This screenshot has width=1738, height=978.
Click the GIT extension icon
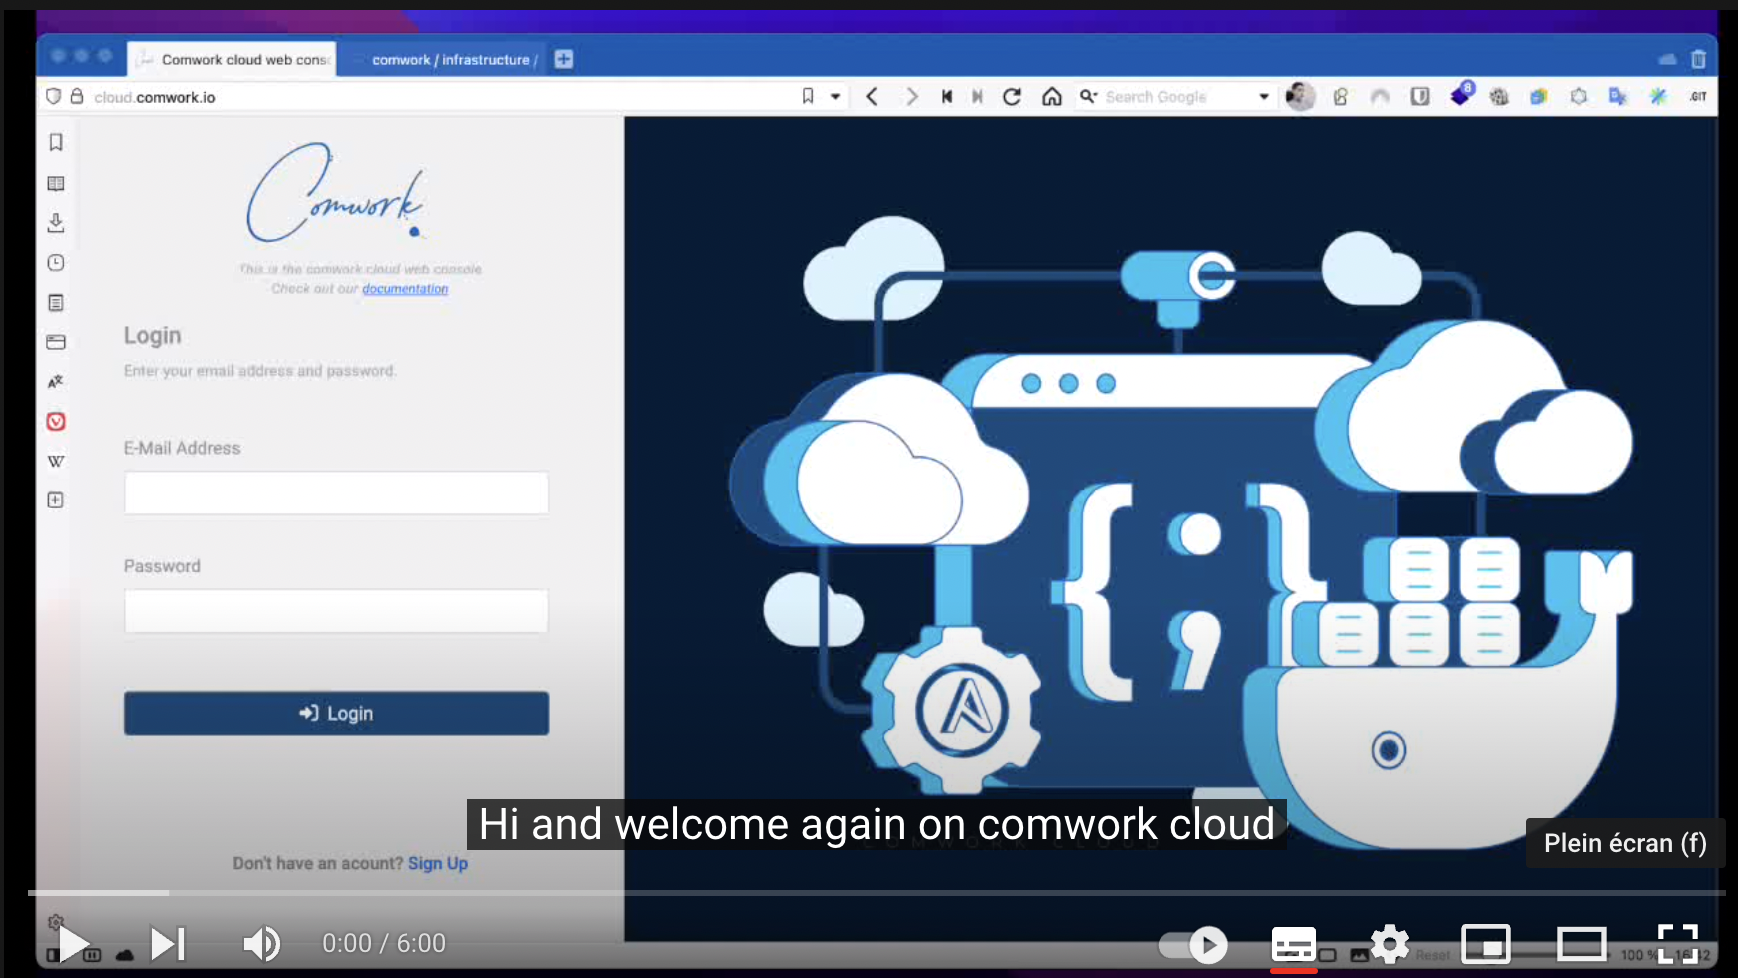1698,96
